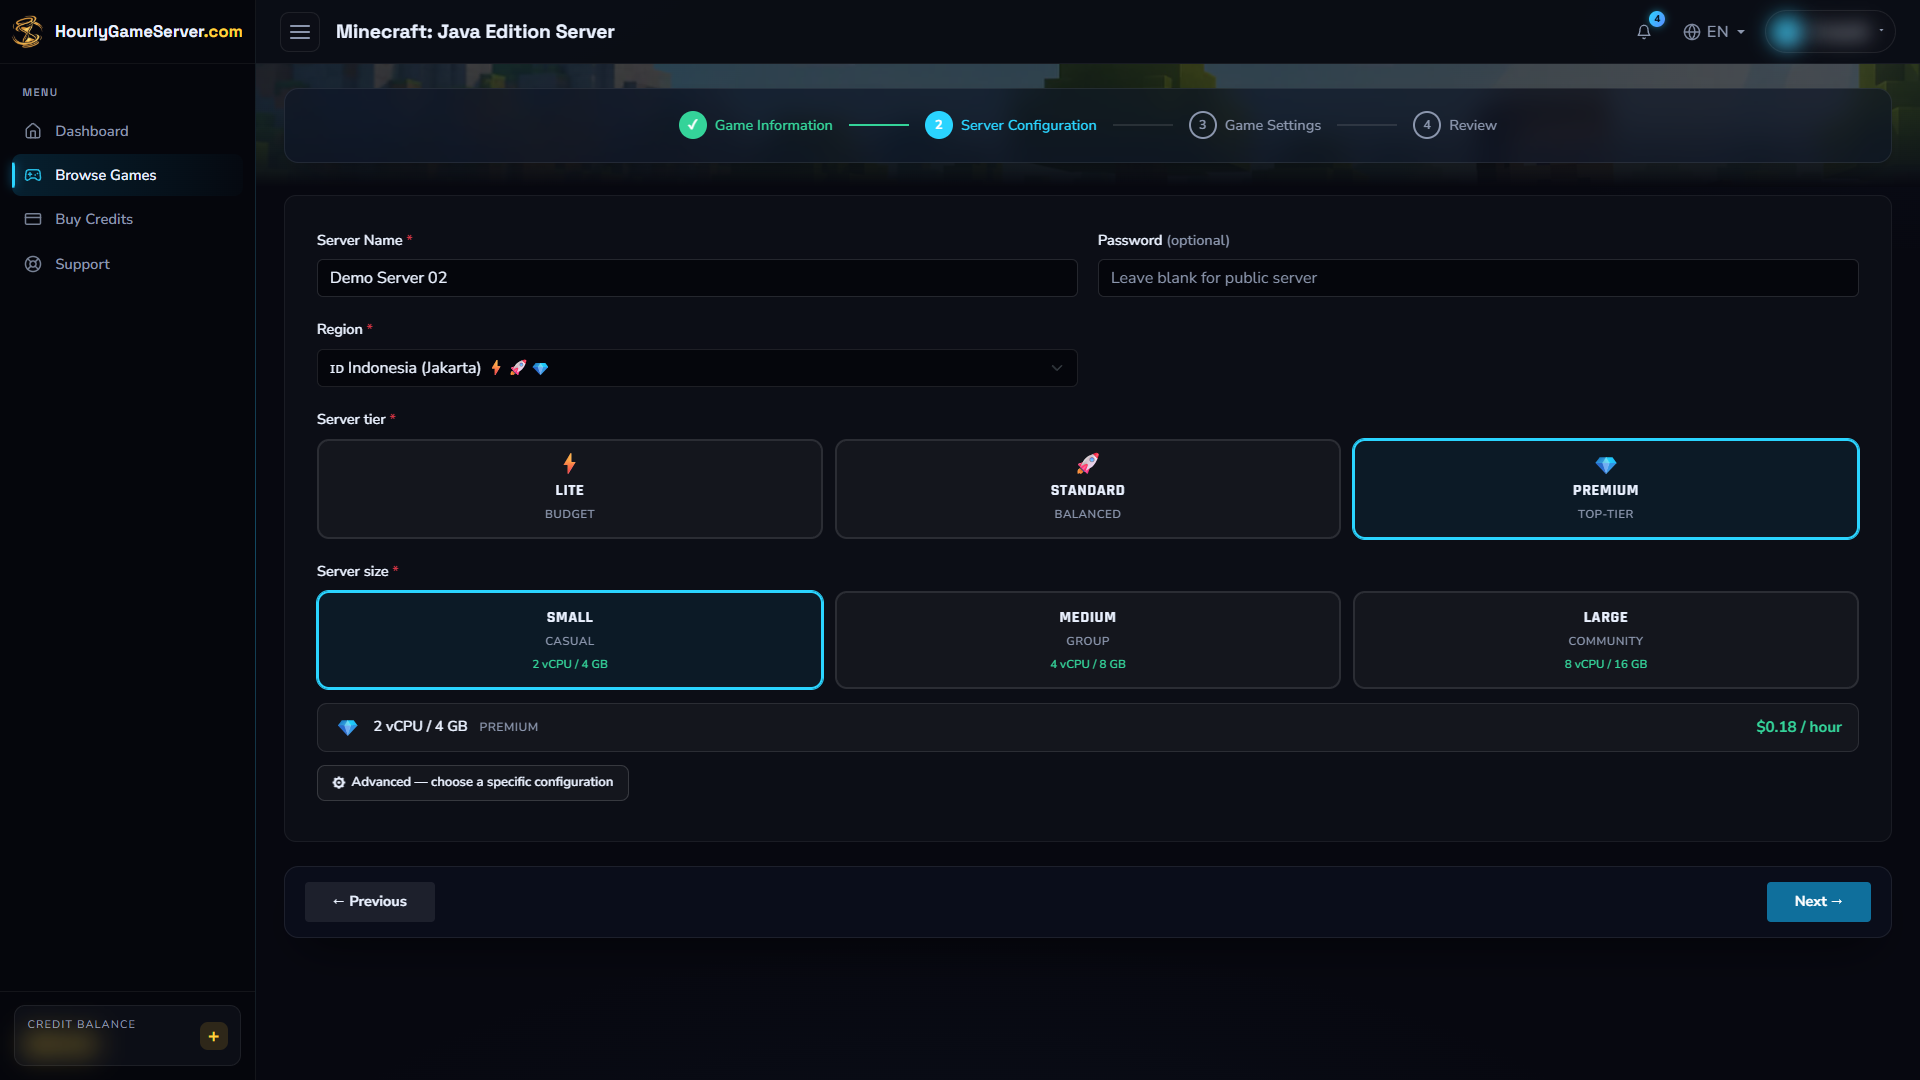
Task: Open Advanced specific configuration options
Action: (473, 783)
